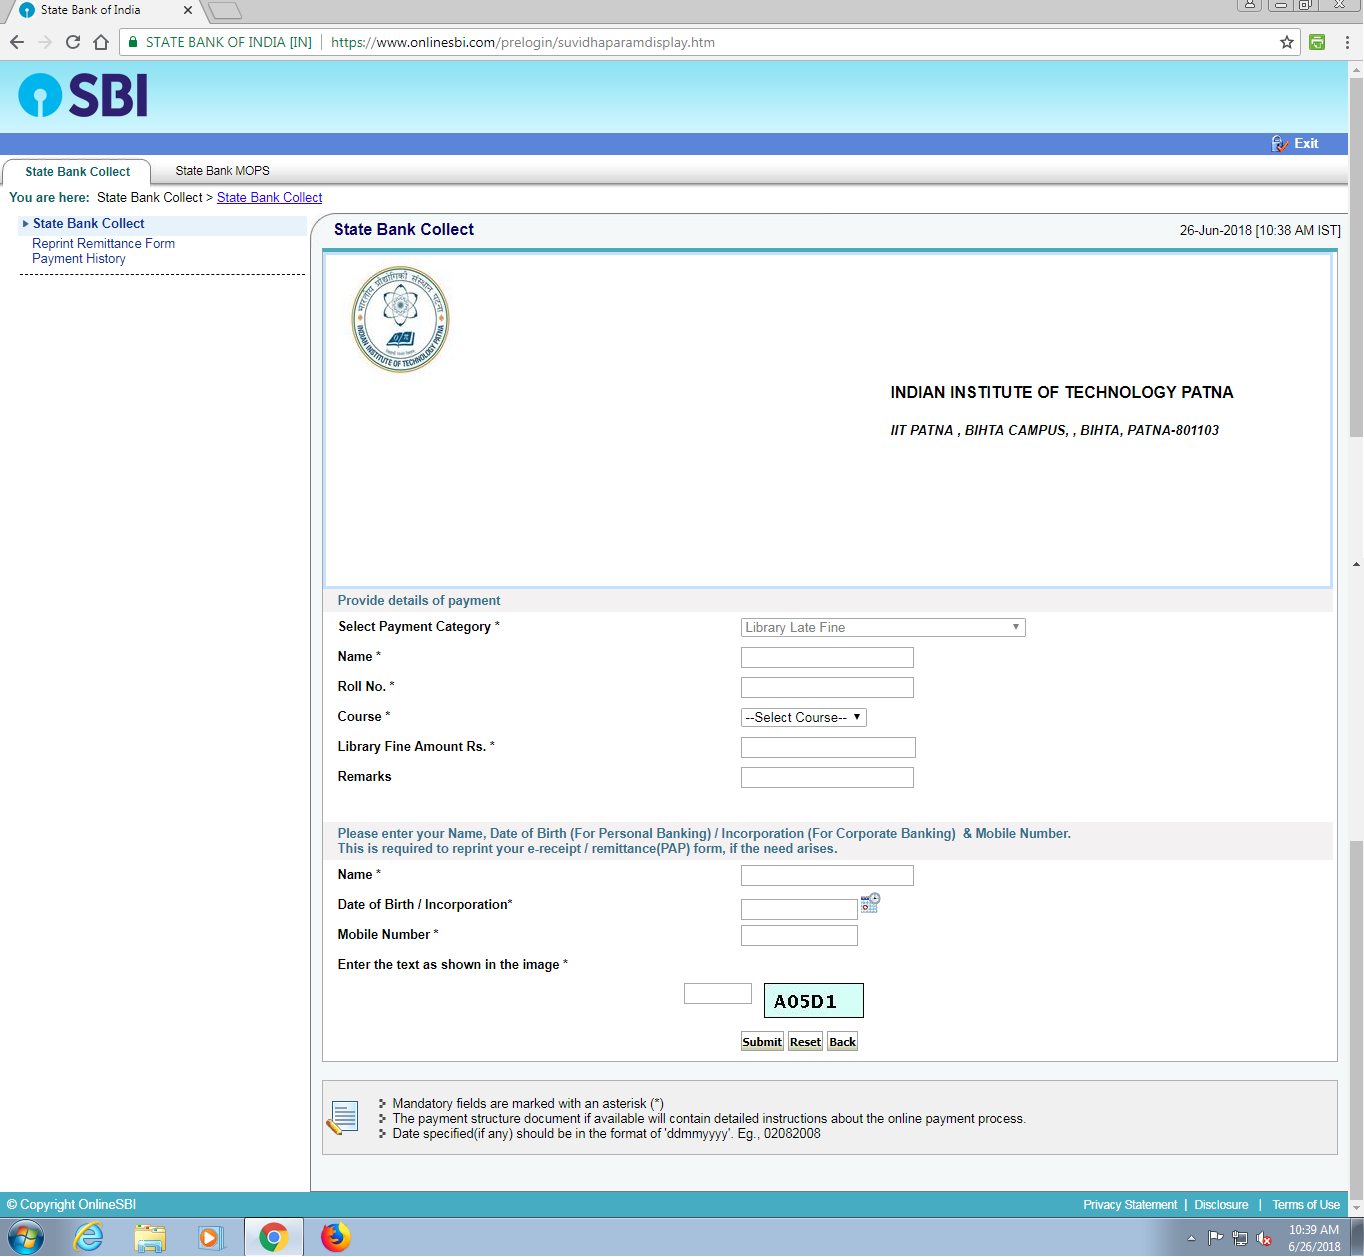
Task: Open Privacy Statement footer link
Action: click(1130, 1205)
